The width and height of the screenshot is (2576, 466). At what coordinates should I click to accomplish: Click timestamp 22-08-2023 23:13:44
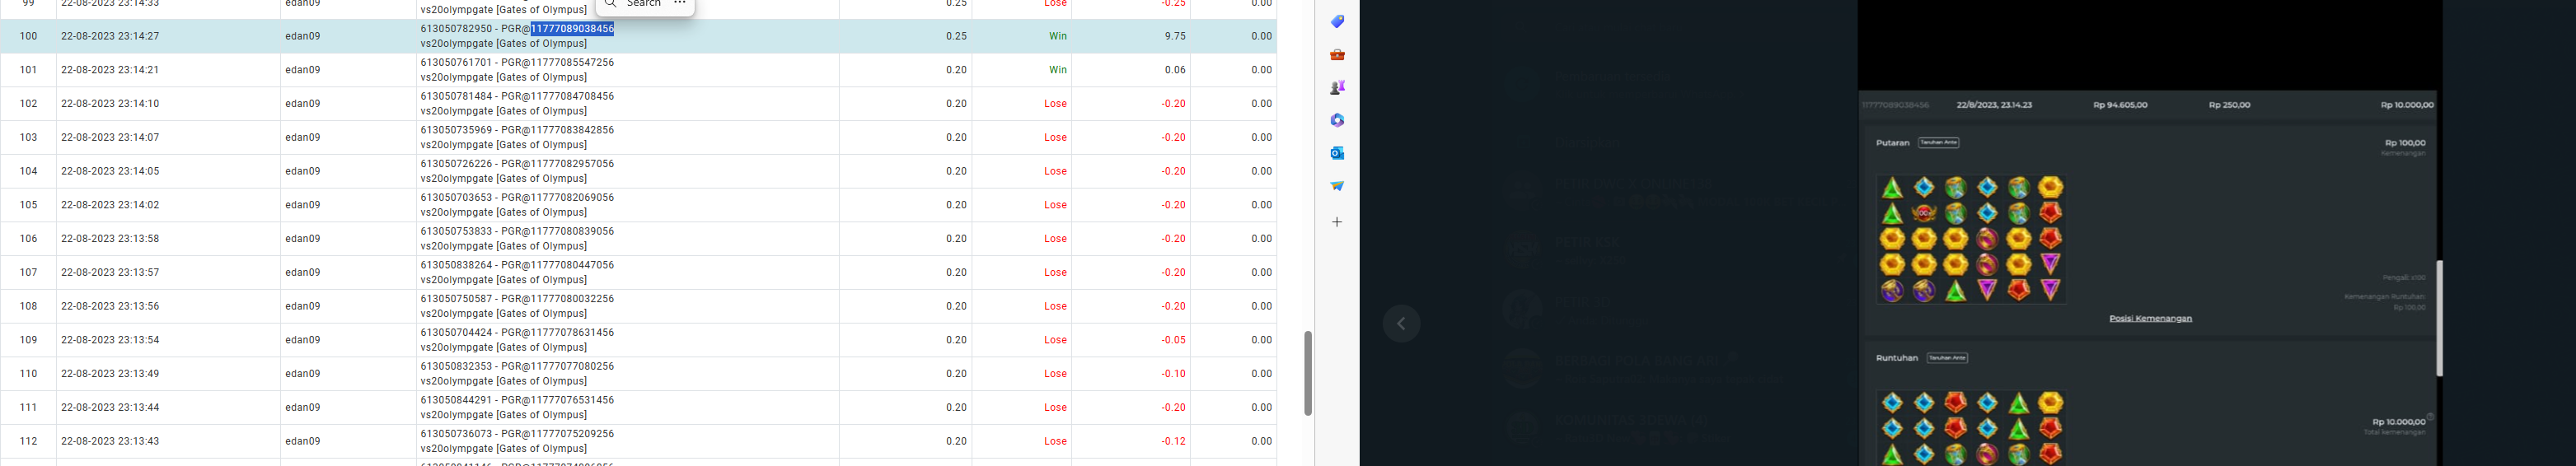[110, 408]
